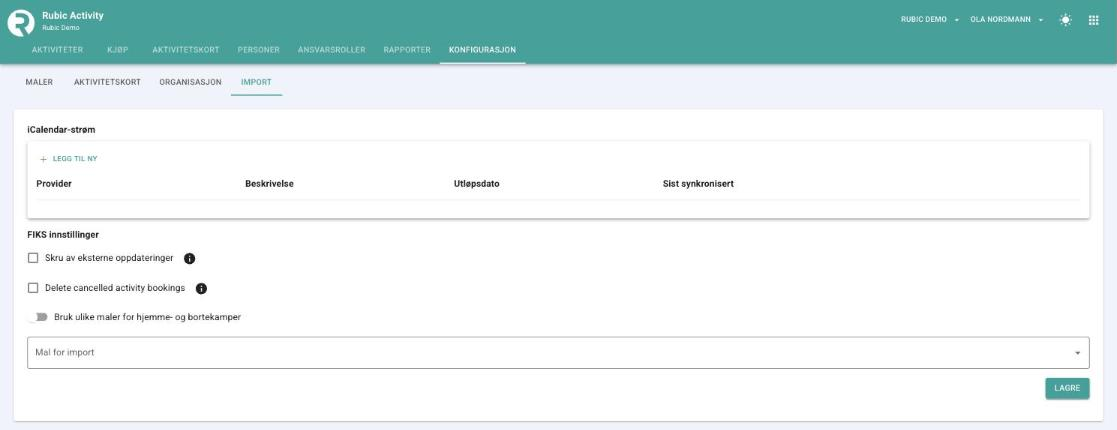
Task: Click the Rubic Activity logo icon
Action: [21, 23]
